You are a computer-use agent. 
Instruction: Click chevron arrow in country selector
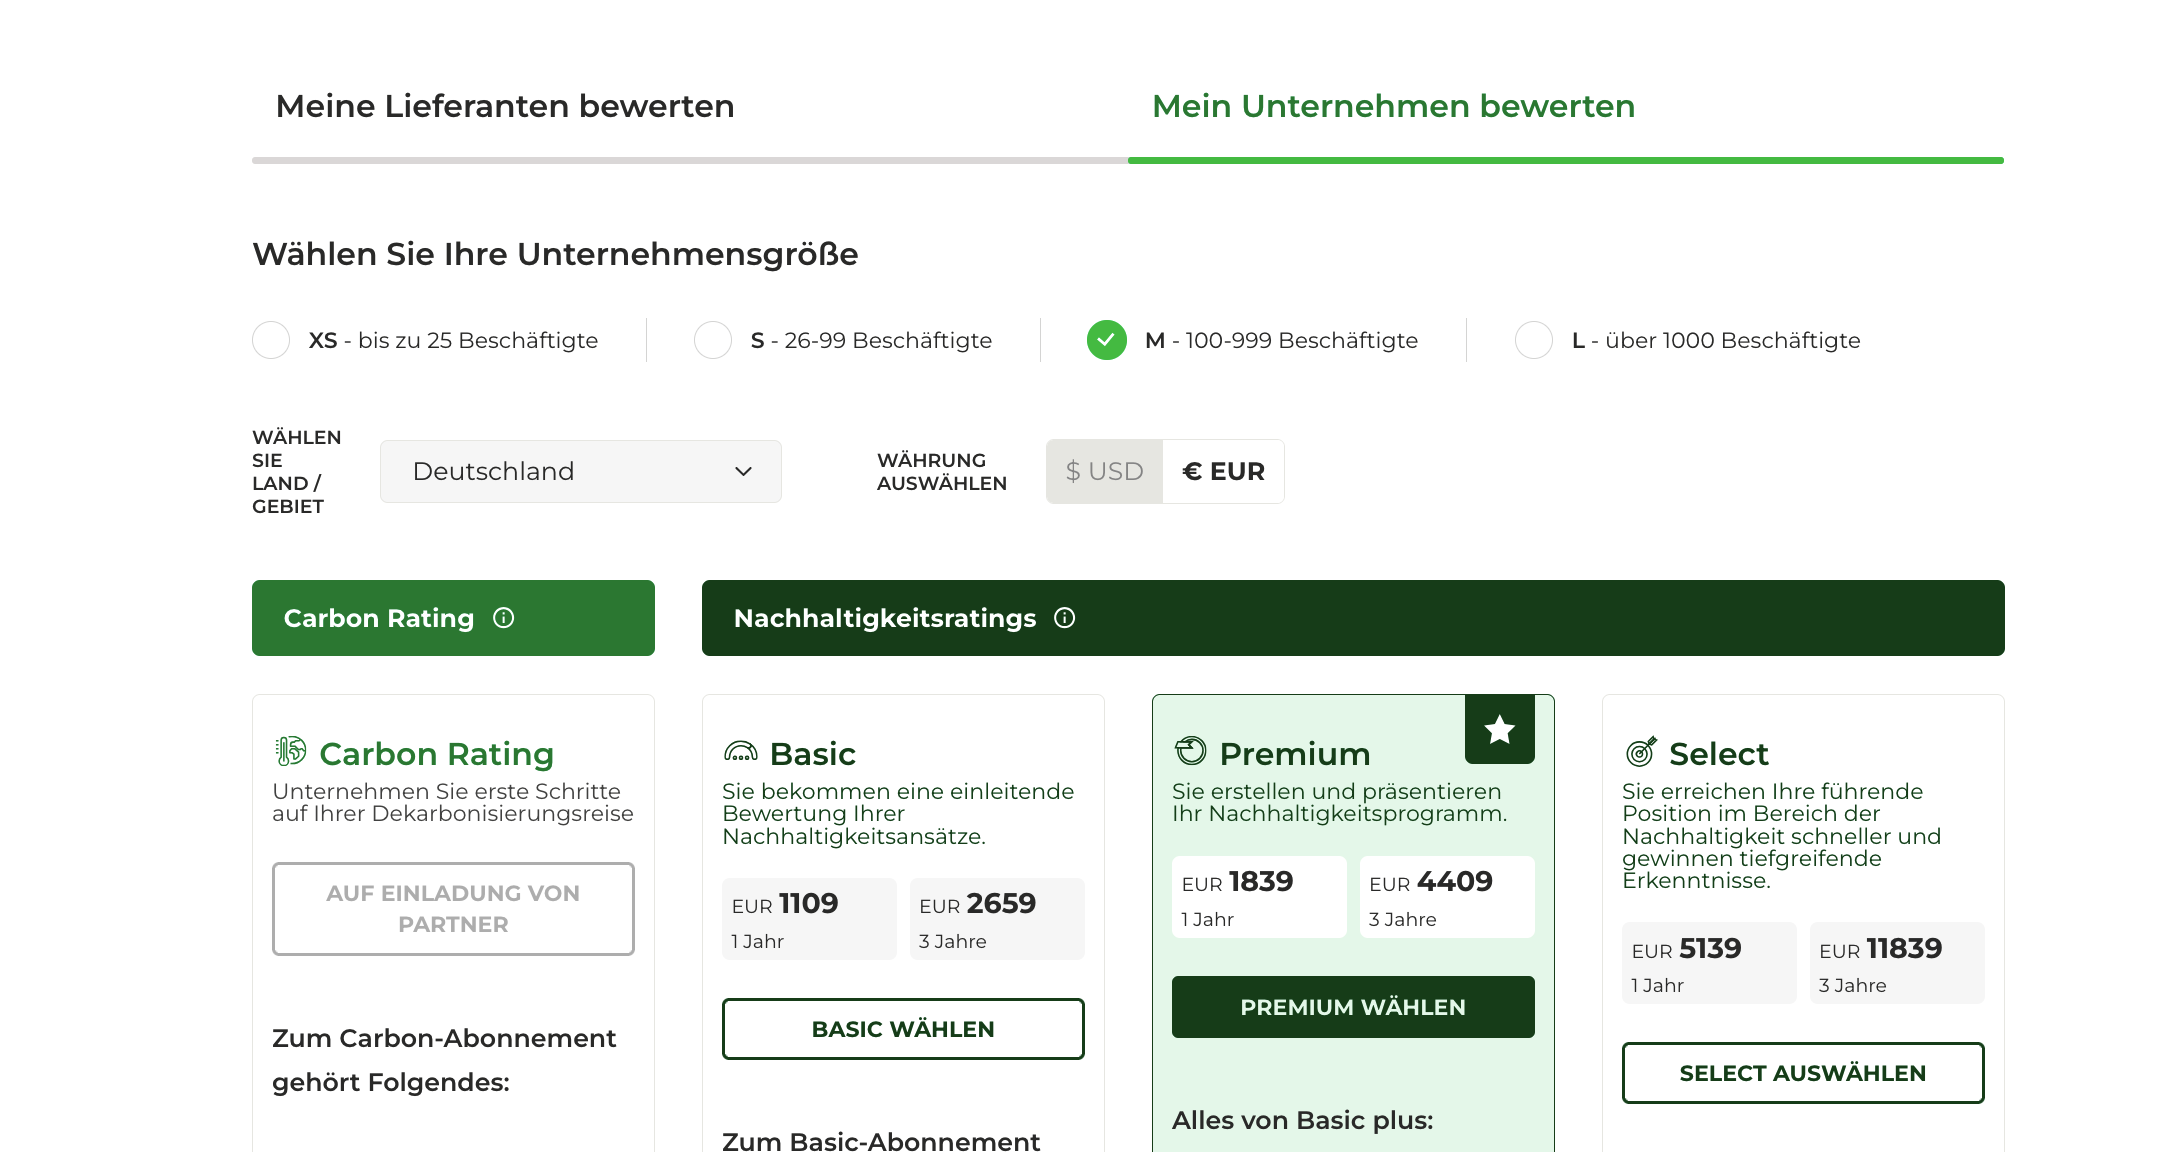click(743, 471)
